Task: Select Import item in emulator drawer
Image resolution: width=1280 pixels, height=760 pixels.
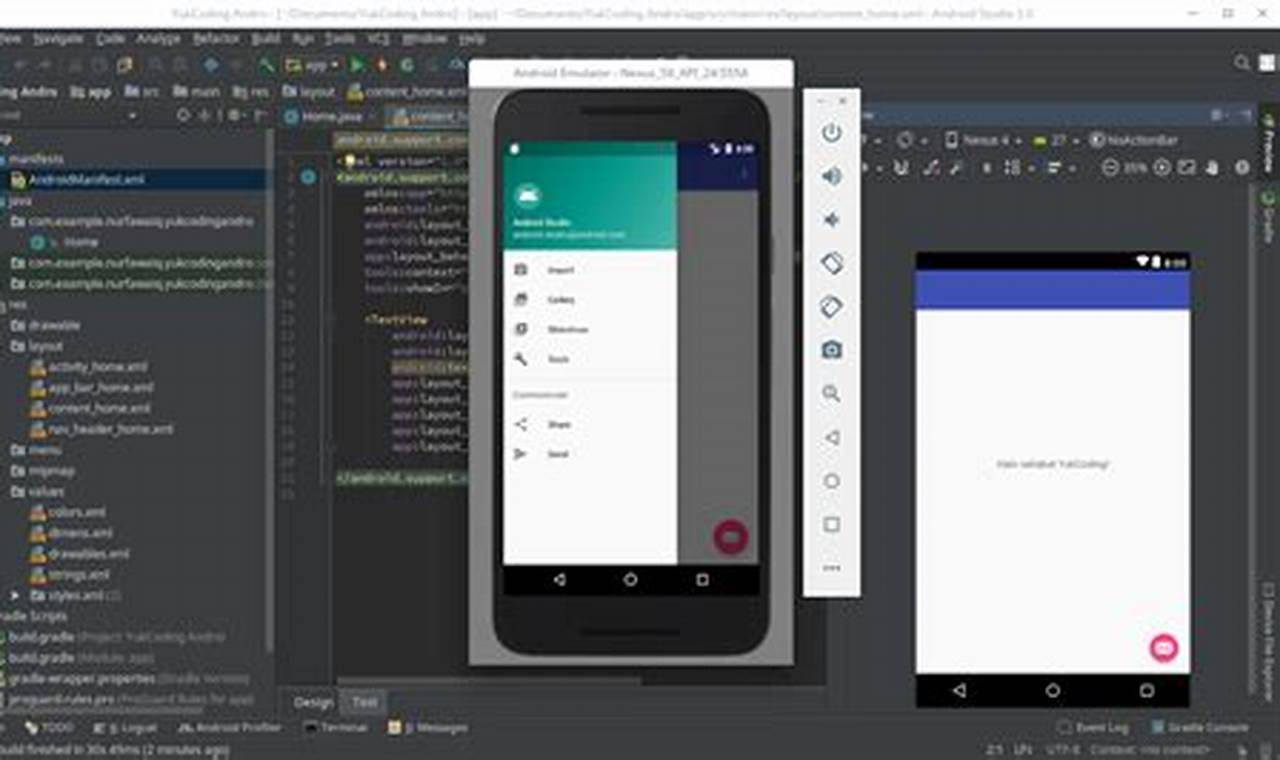Action: 590,270
